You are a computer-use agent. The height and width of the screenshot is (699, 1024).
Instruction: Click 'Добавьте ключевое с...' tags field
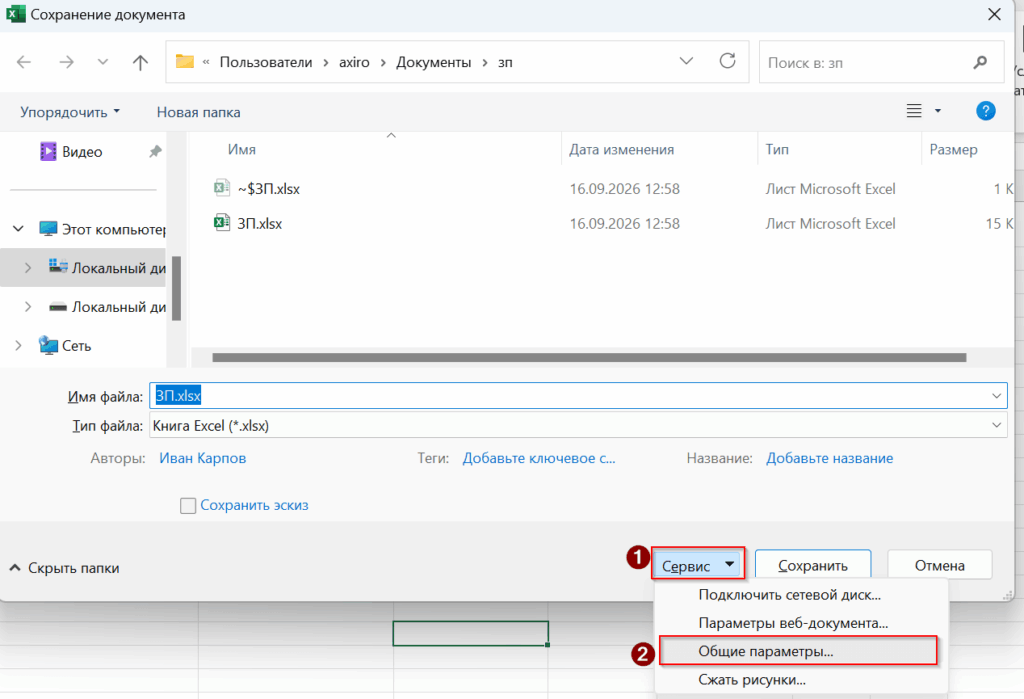pyautogui.click(x=539, y=458)
